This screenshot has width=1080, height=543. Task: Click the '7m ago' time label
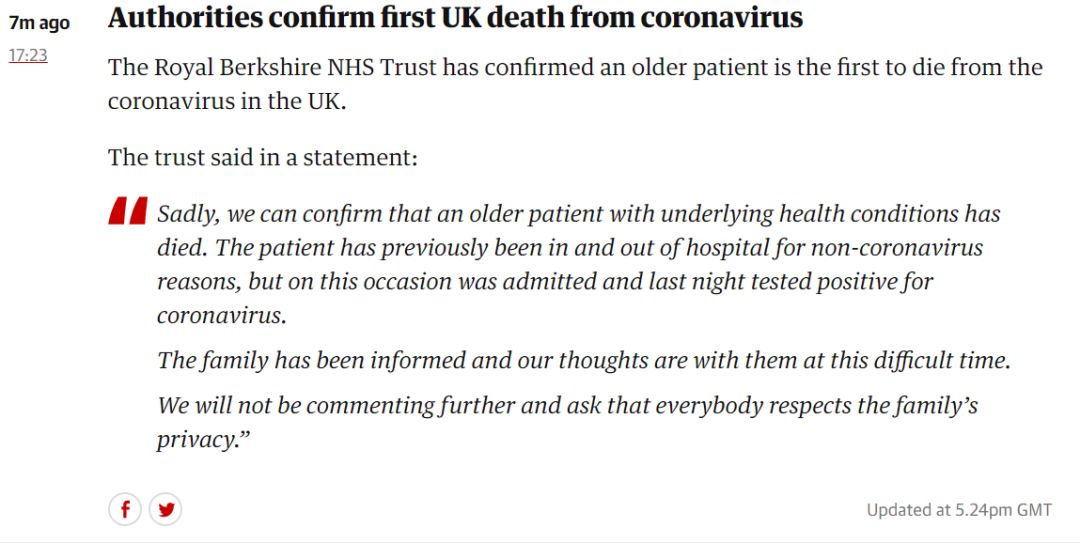point(39,23)
